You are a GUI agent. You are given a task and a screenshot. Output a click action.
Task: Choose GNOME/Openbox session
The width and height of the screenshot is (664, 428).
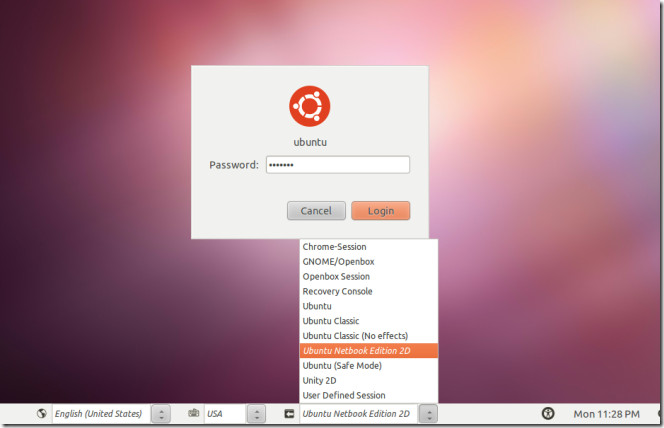pyautogui.click(x=368, y=262)
